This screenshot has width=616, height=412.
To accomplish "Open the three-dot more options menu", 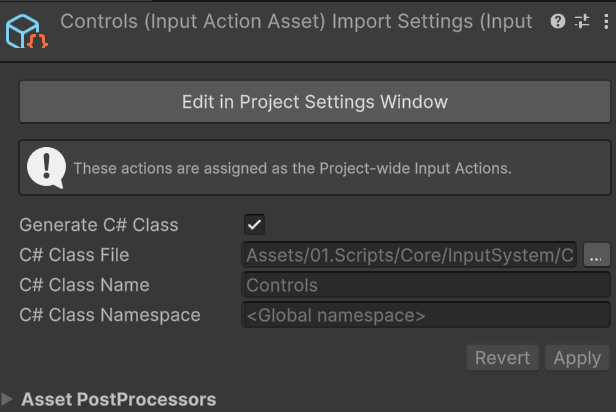I will click(605, 21).
